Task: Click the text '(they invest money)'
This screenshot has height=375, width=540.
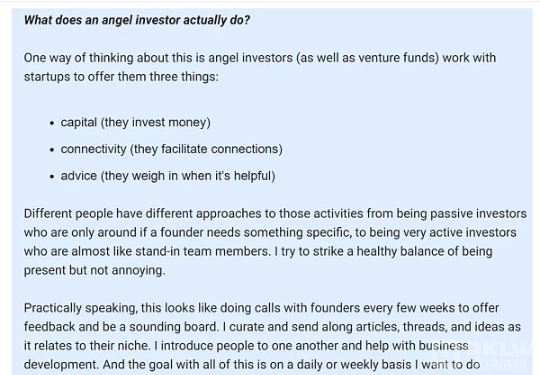Action: [156, 123]
